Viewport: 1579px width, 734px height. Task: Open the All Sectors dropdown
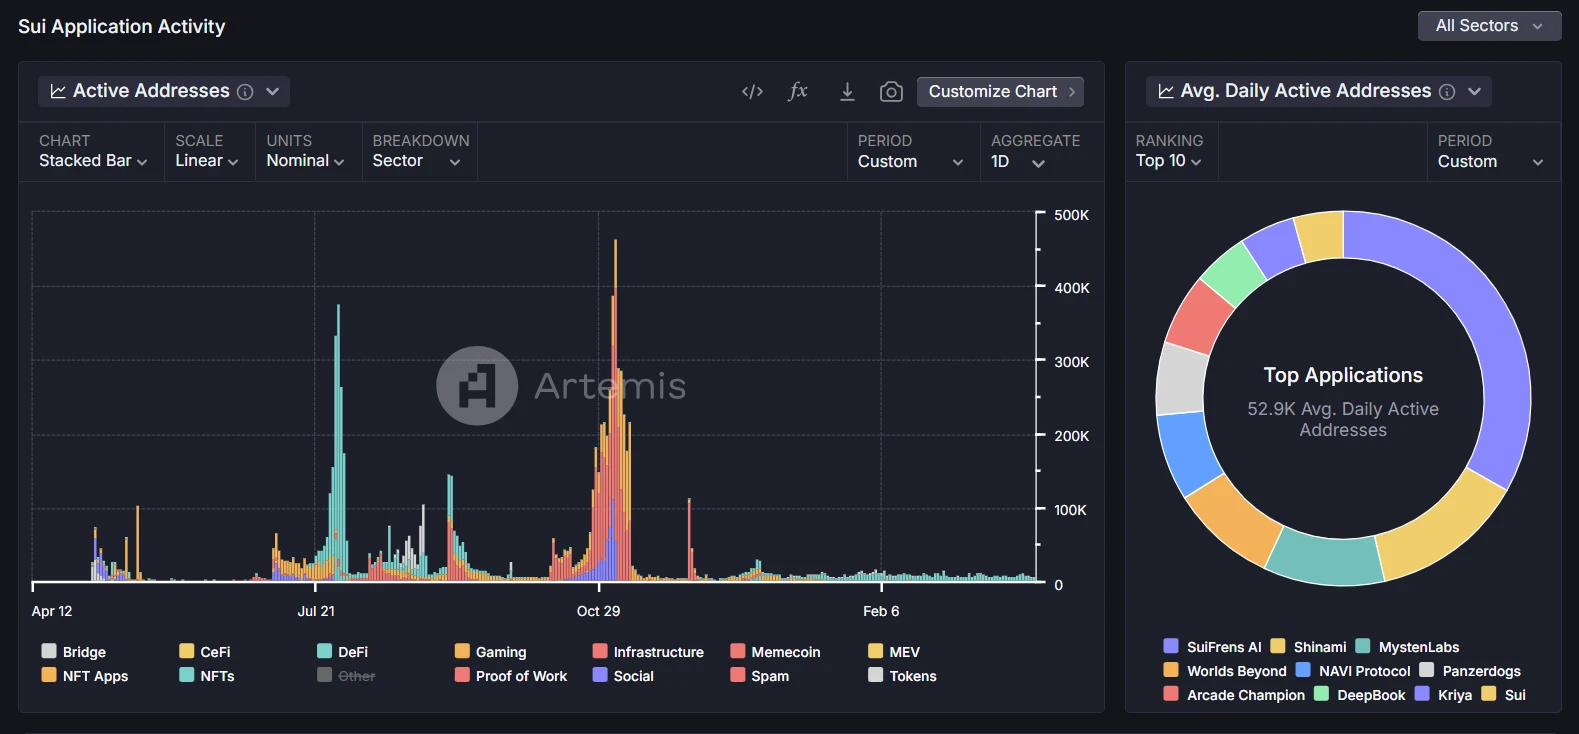(x=1489, y=26)
